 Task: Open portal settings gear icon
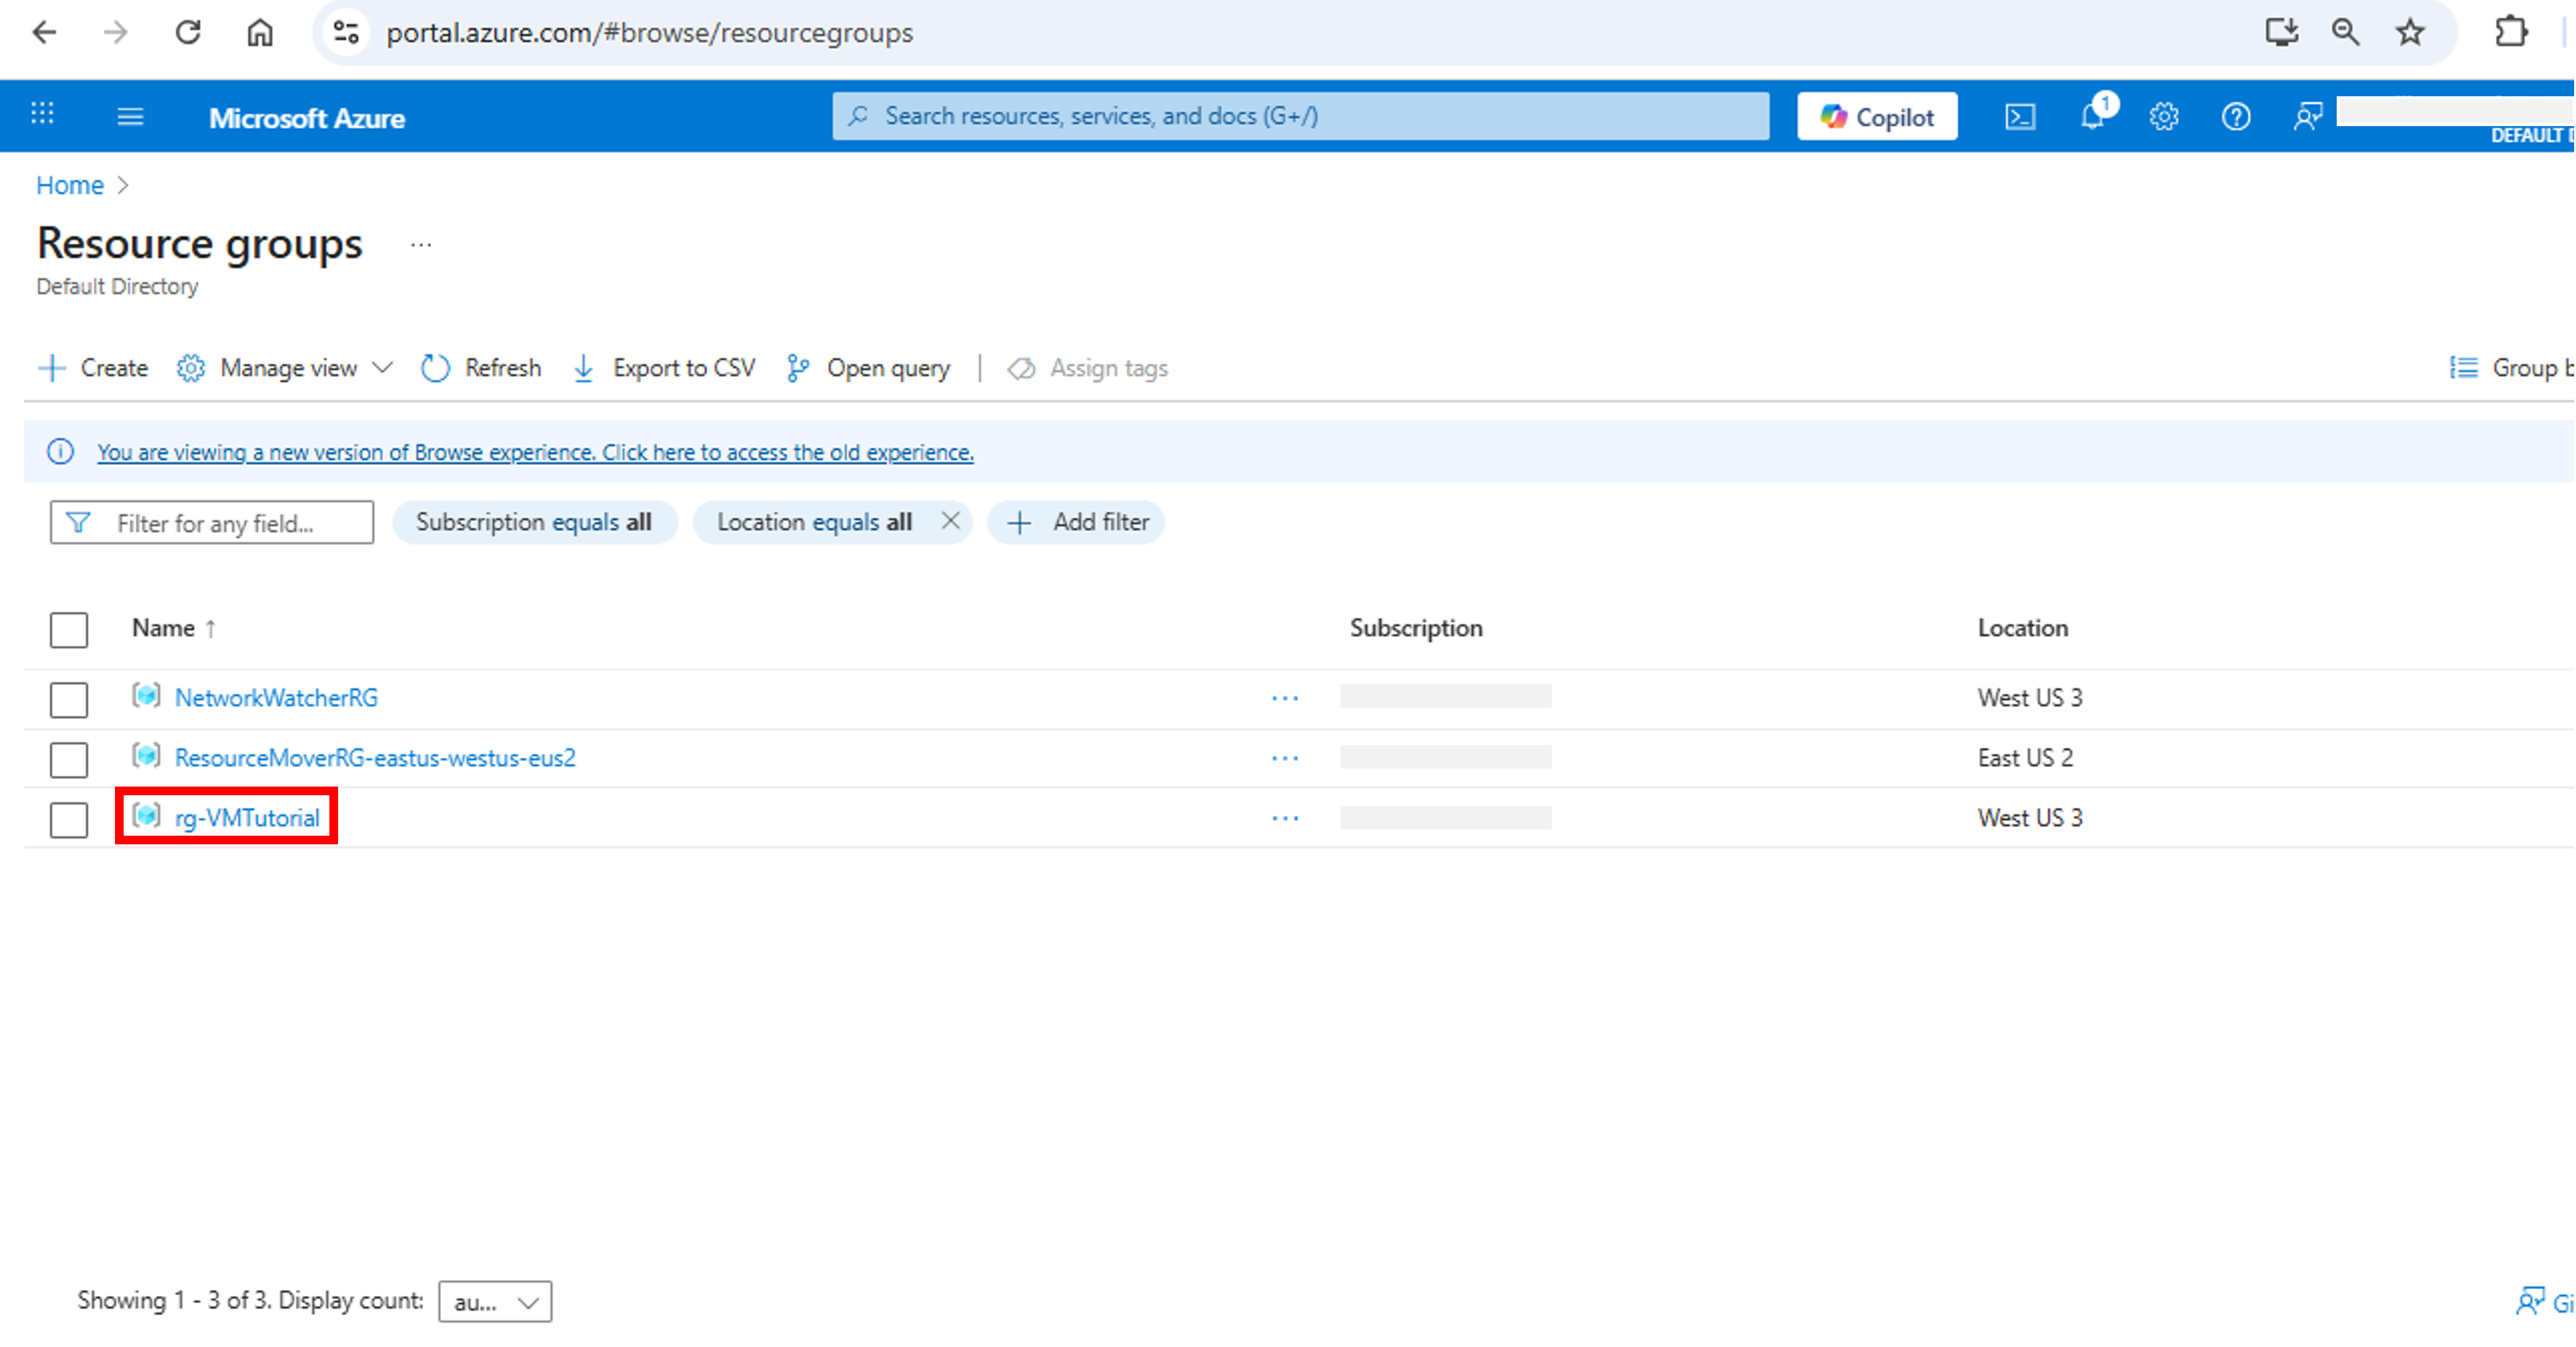(x=2163, y=117)
